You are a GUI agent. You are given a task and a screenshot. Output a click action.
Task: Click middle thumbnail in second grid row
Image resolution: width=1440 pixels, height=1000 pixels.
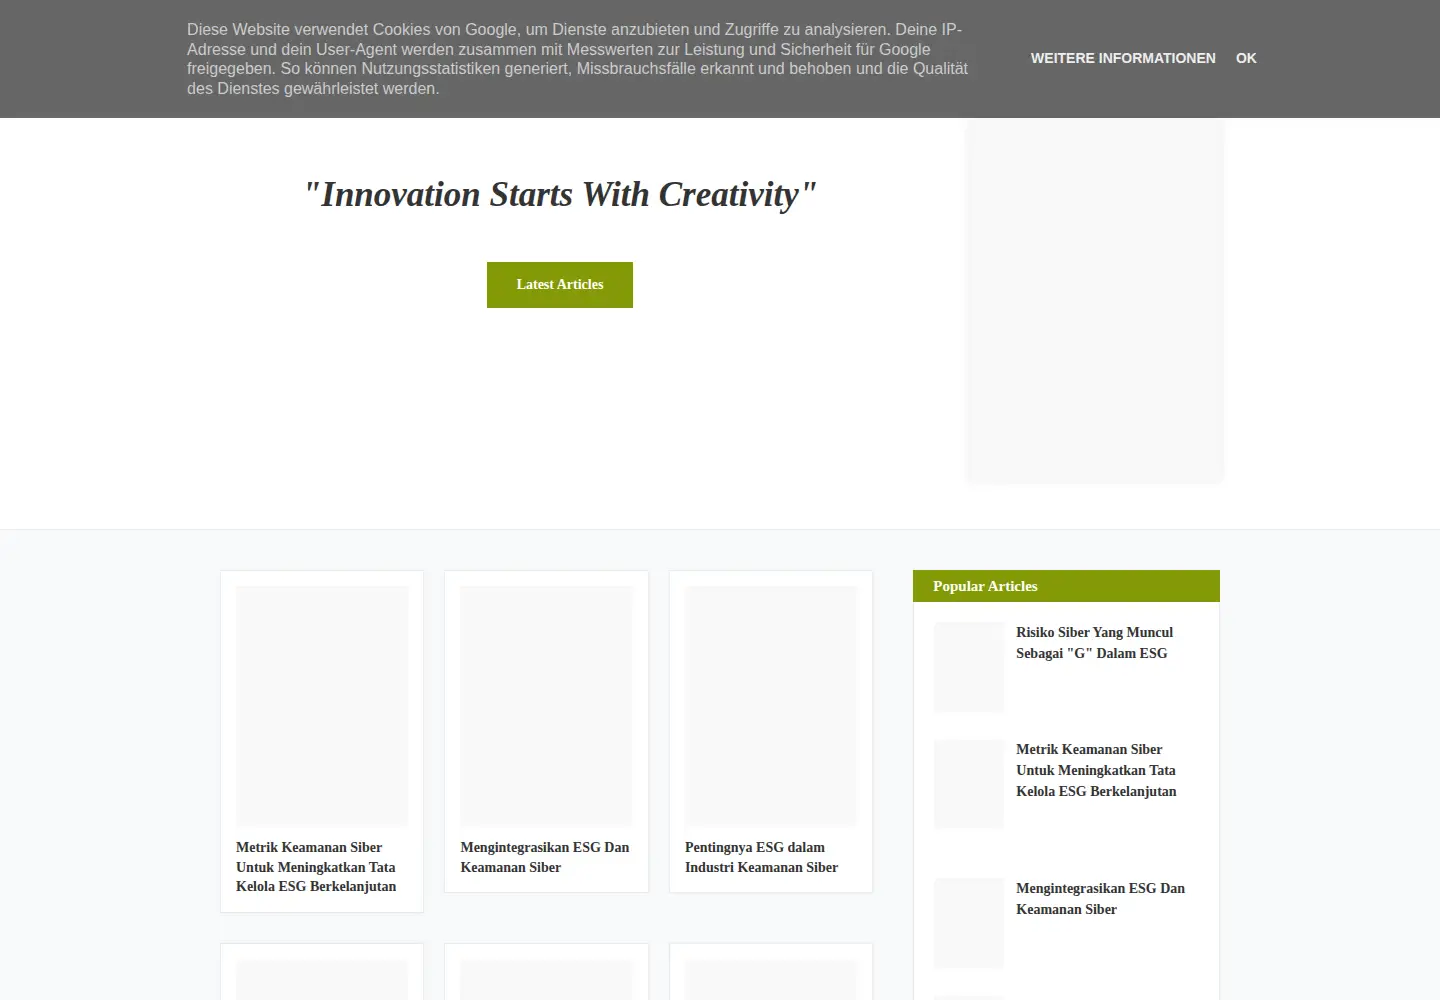[546, 980]
